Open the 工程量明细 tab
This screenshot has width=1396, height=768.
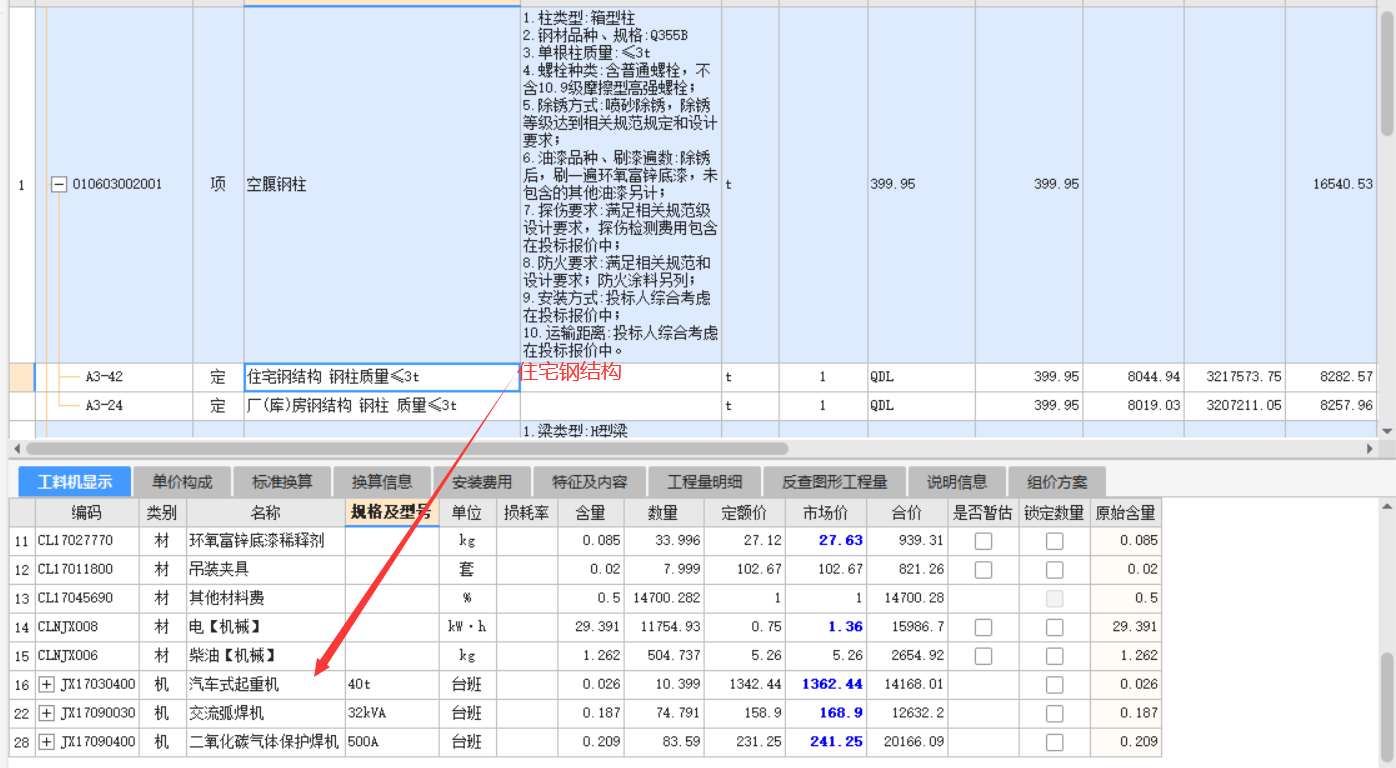tap(705, 482)
